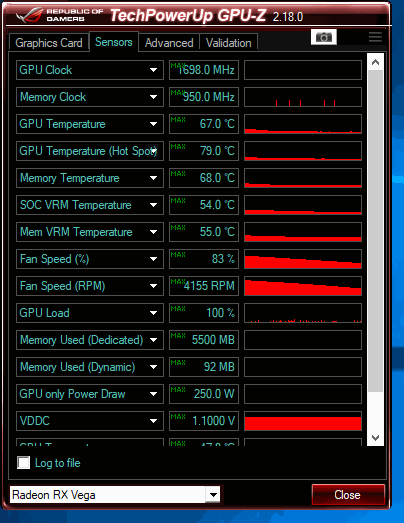The image size is (404, 523).
Task: Open the hamburger menu icon
Action: (x=375, y=37)
